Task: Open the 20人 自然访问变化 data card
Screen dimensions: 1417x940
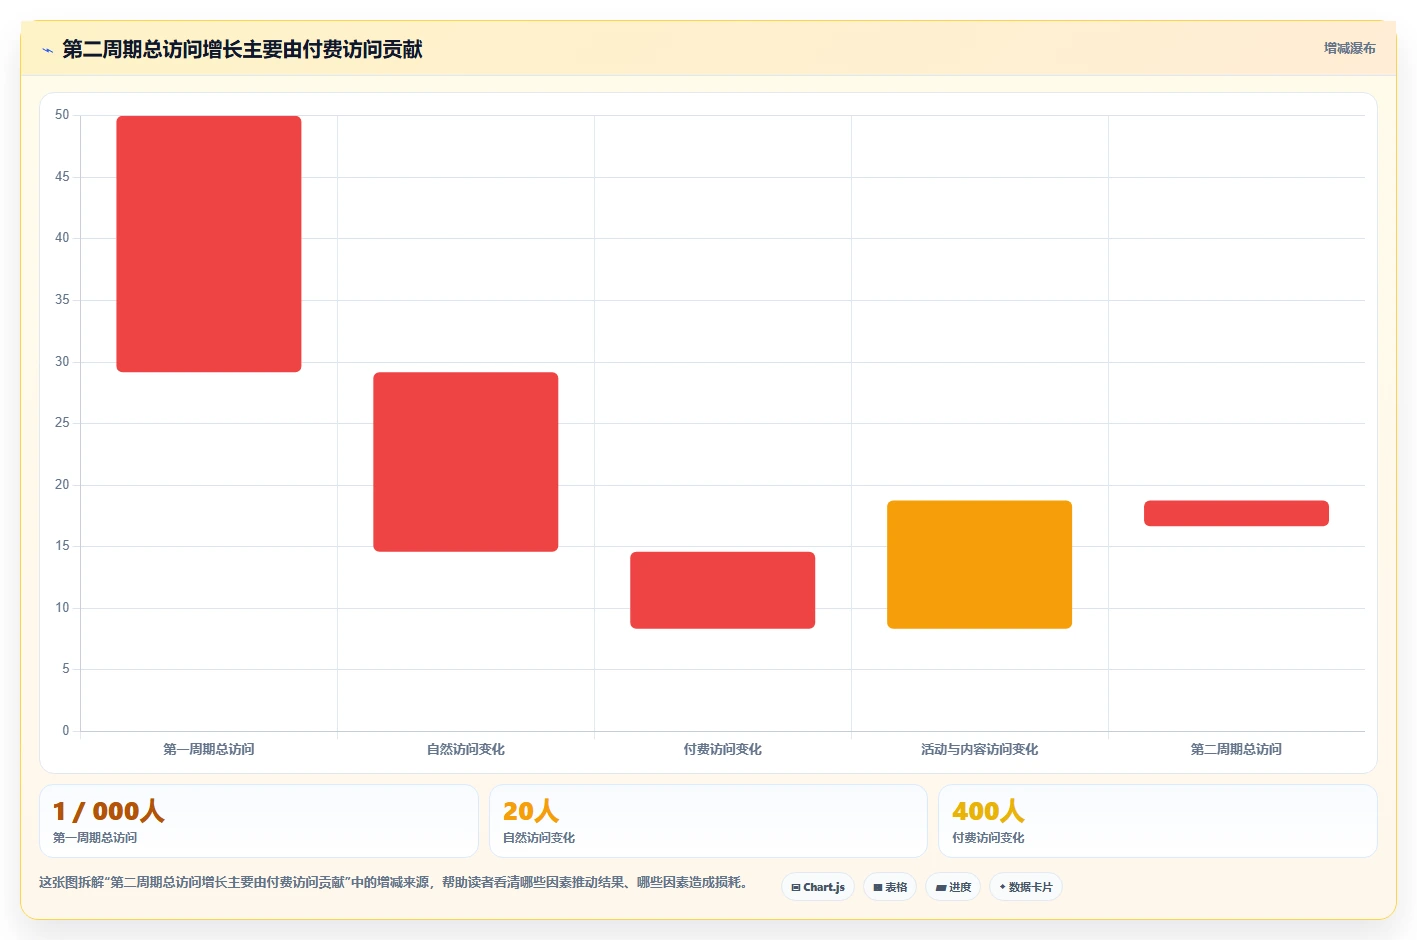Action: 708,821
